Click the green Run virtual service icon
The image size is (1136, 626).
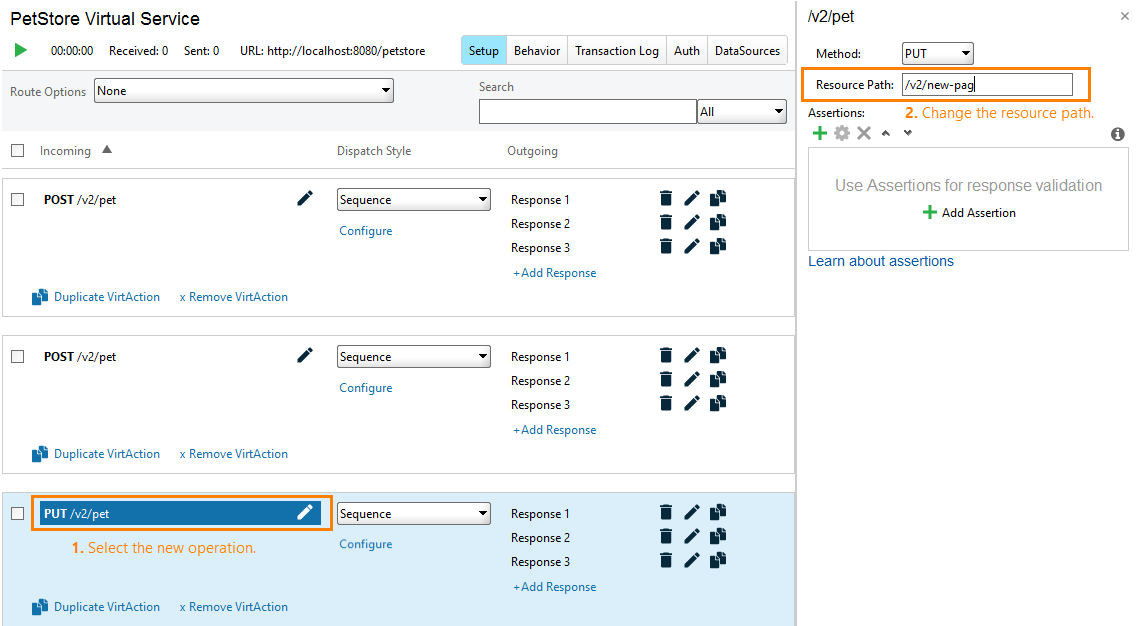pos(21,50)
